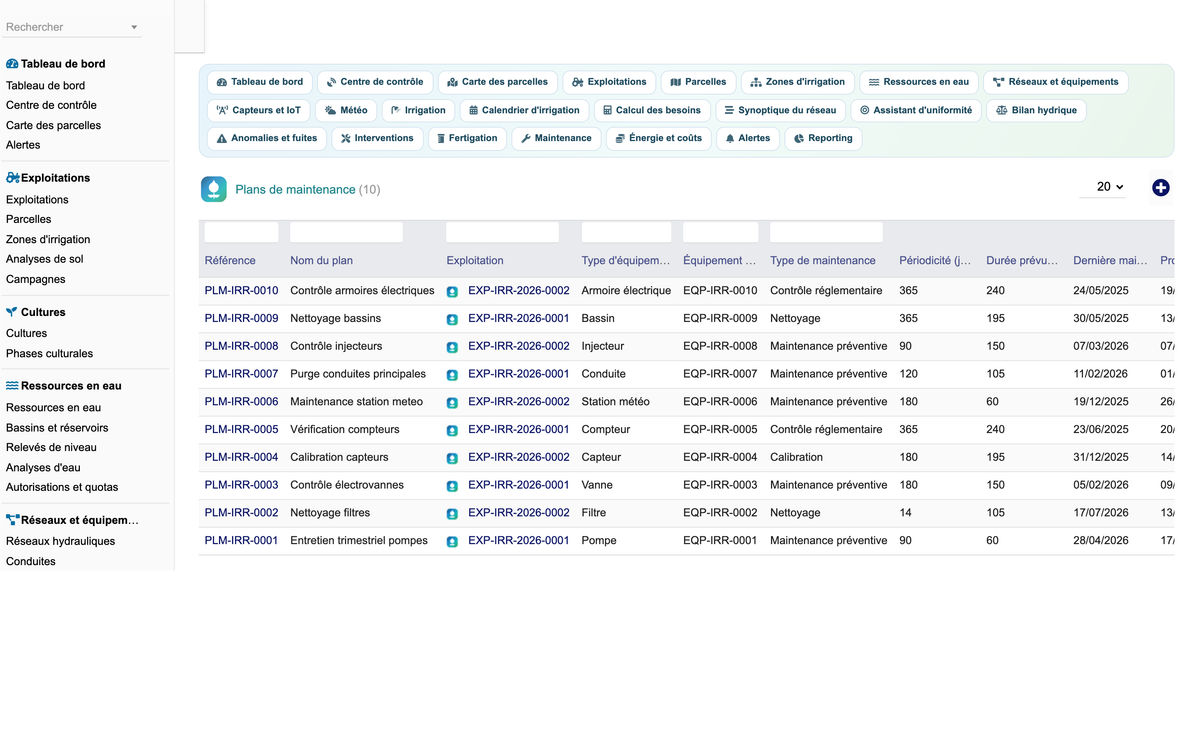Open Alertes in sidebar menu
The height and width of the screenshot is (743, 1200).
23,145
